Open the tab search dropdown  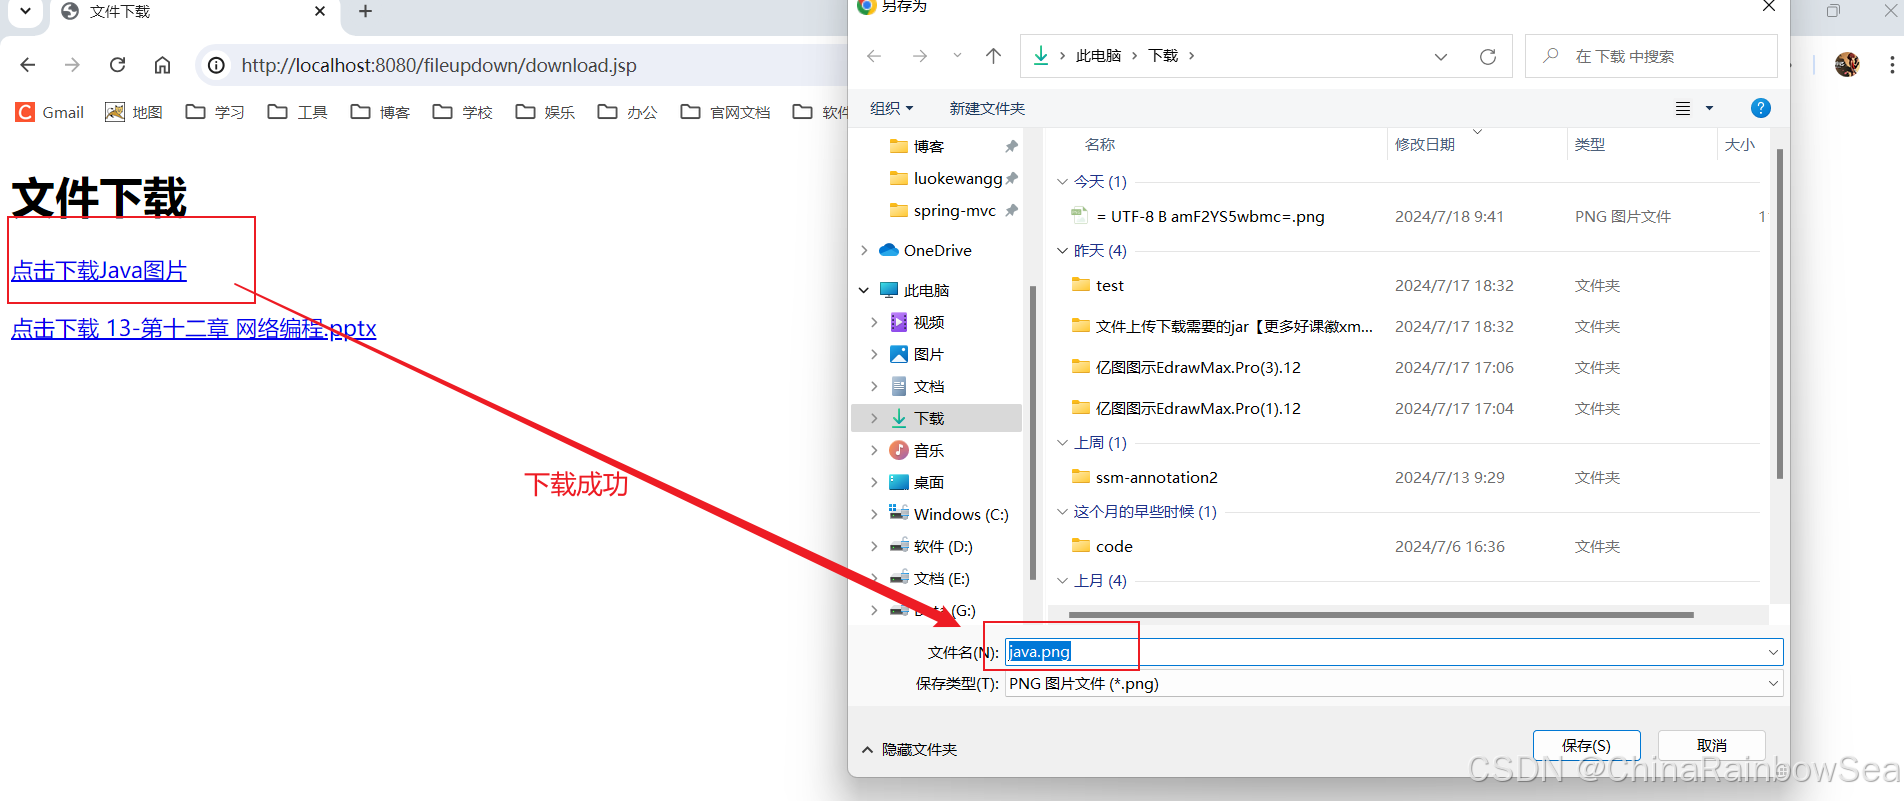26,12
